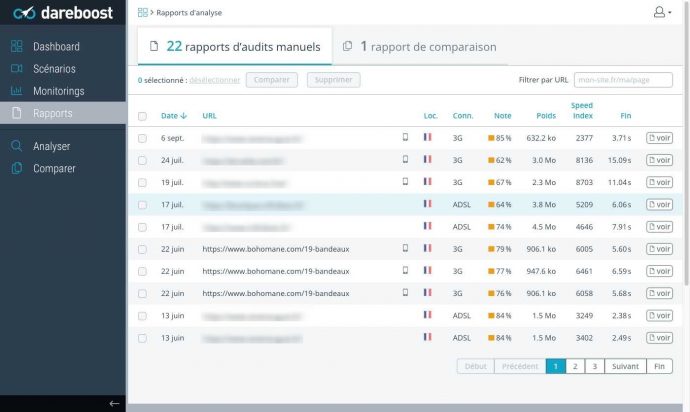Click French flag in 6 sept. row
Viewport: 690px width, 412px height.
(x=427, y=137)
